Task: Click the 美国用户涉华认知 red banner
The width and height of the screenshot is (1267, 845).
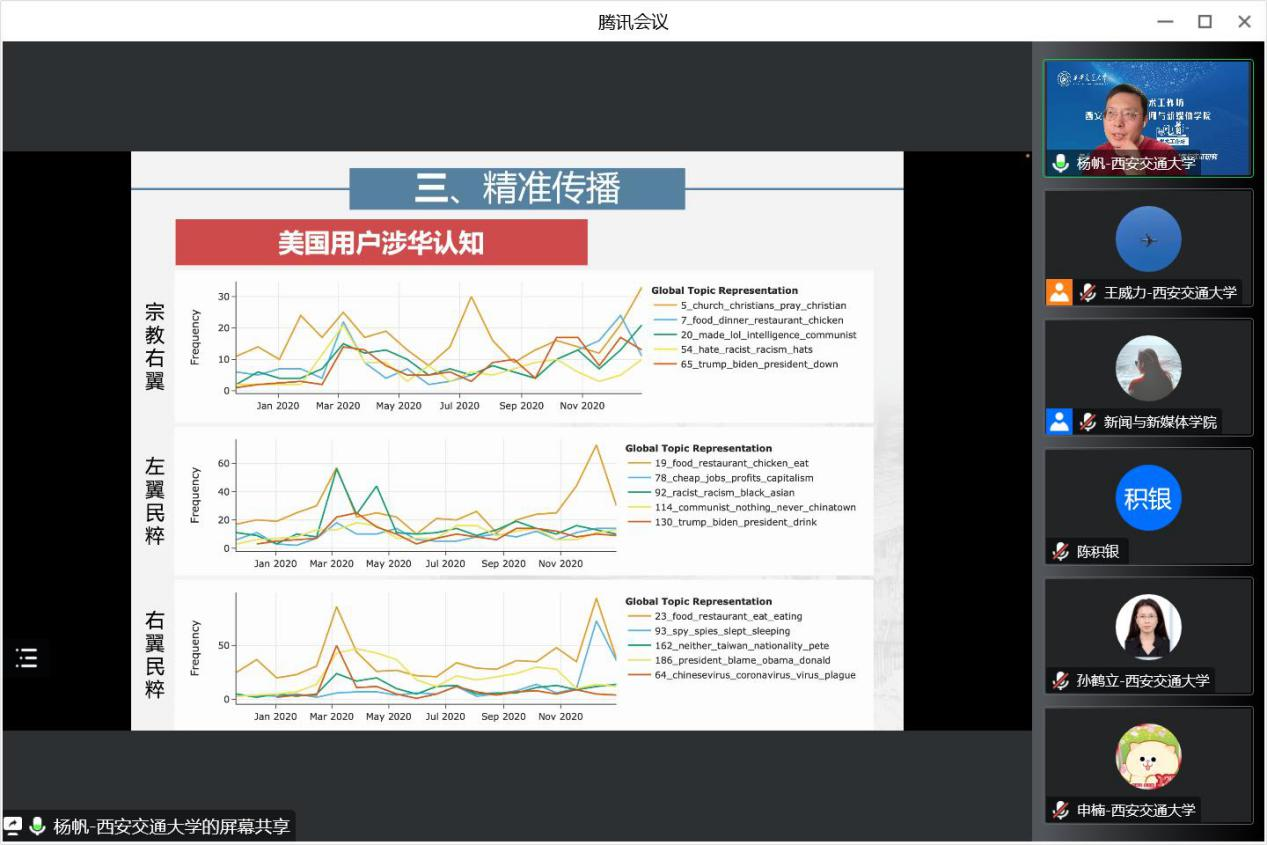Action: (x=381, y=243)
